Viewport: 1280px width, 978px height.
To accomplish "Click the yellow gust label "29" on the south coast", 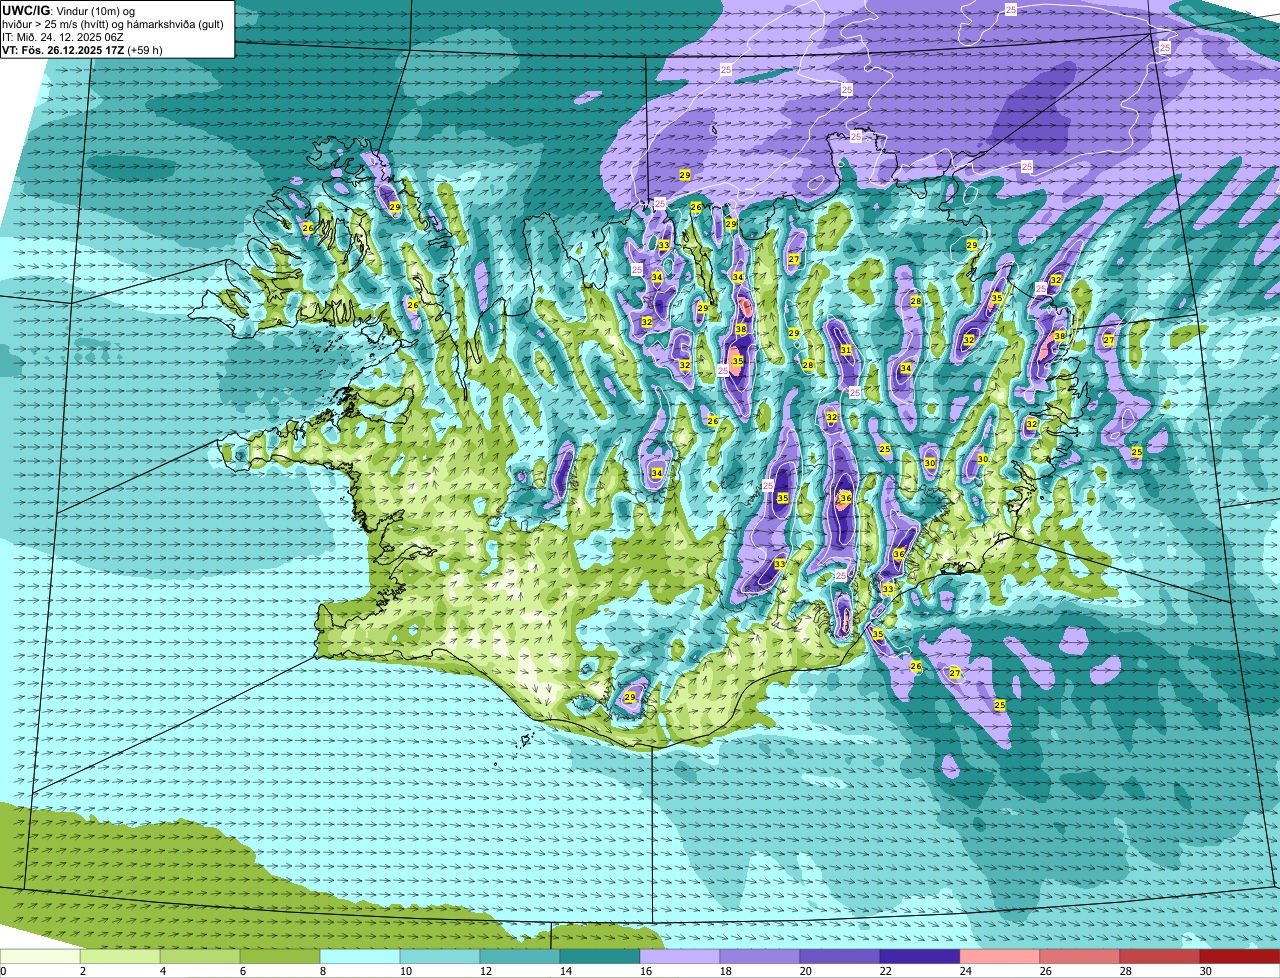I will [x=630, y=697].
